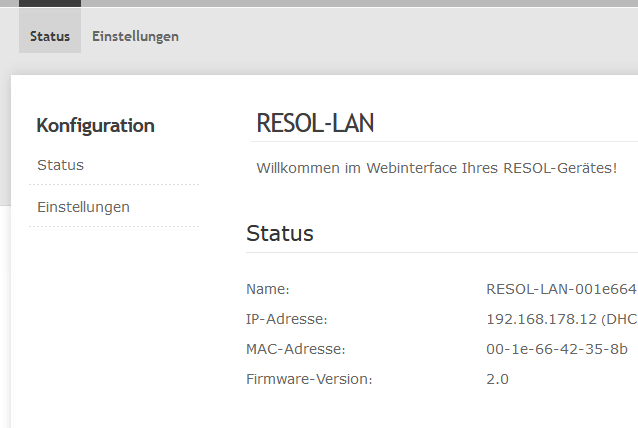Click the Konfiguration sidebar heading
This screenshot has height=428, width=638.
[95, 125]
